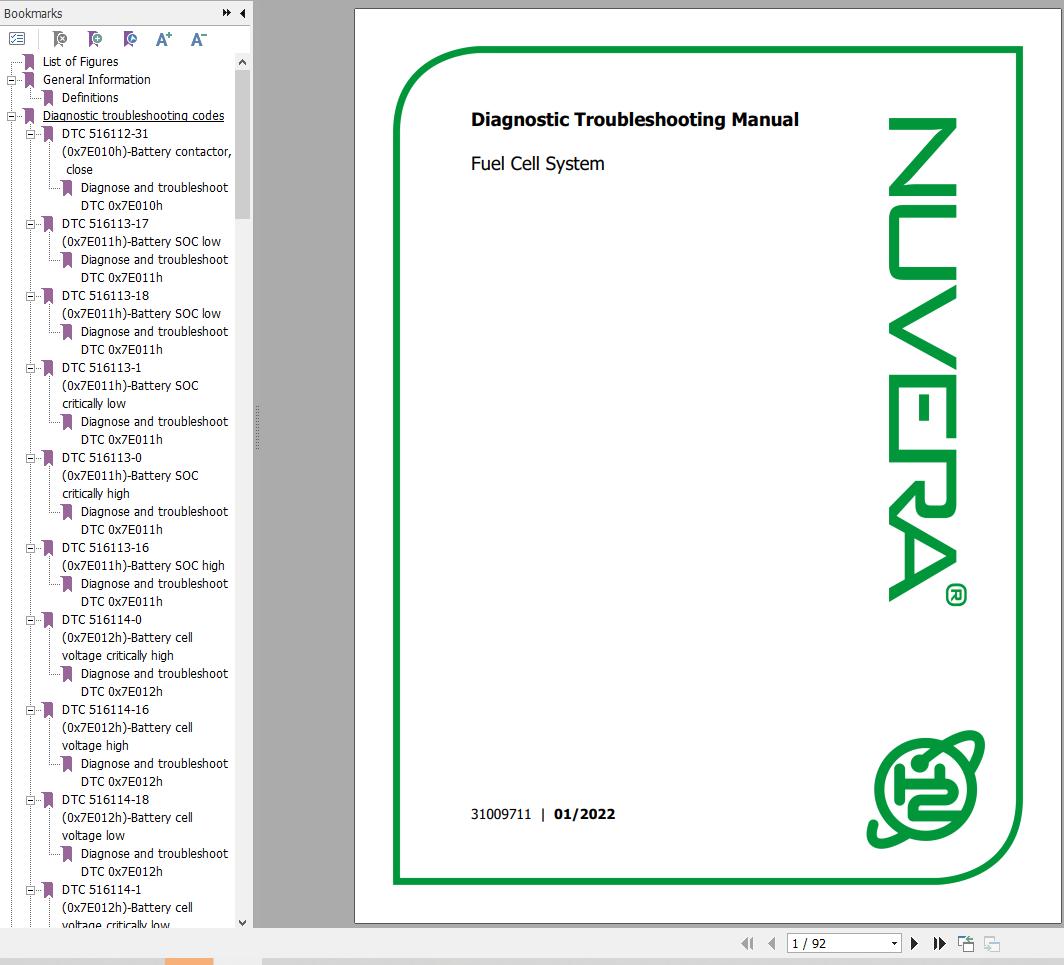
Task: Open Diagnose and troubleshoot under DTC 516113-16
Action: [154, 592]
